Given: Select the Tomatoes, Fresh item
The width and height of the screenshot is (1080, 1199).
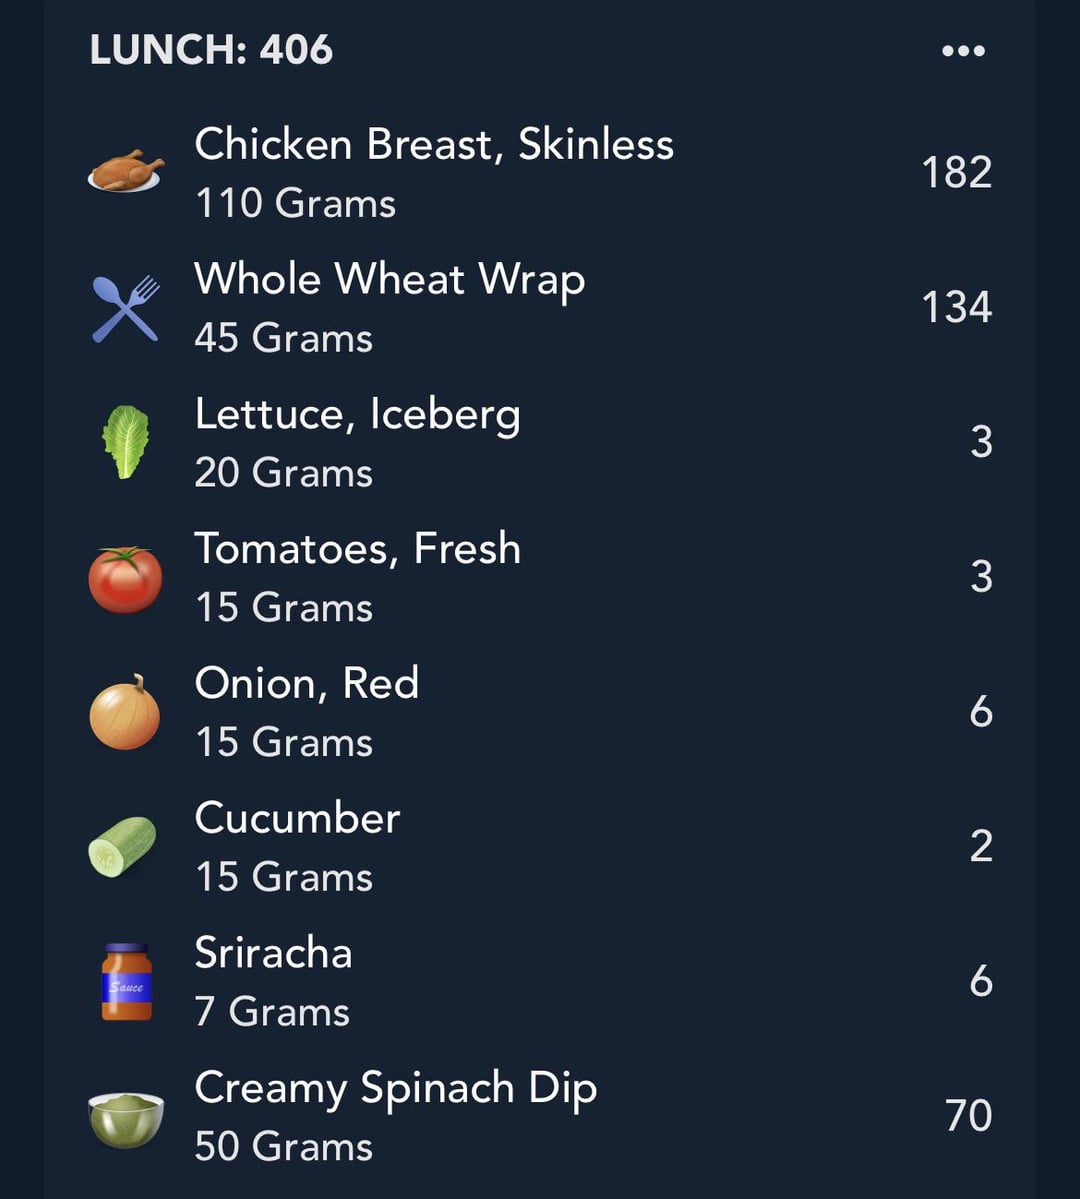Looking at the screenshot, I should 540,577.
